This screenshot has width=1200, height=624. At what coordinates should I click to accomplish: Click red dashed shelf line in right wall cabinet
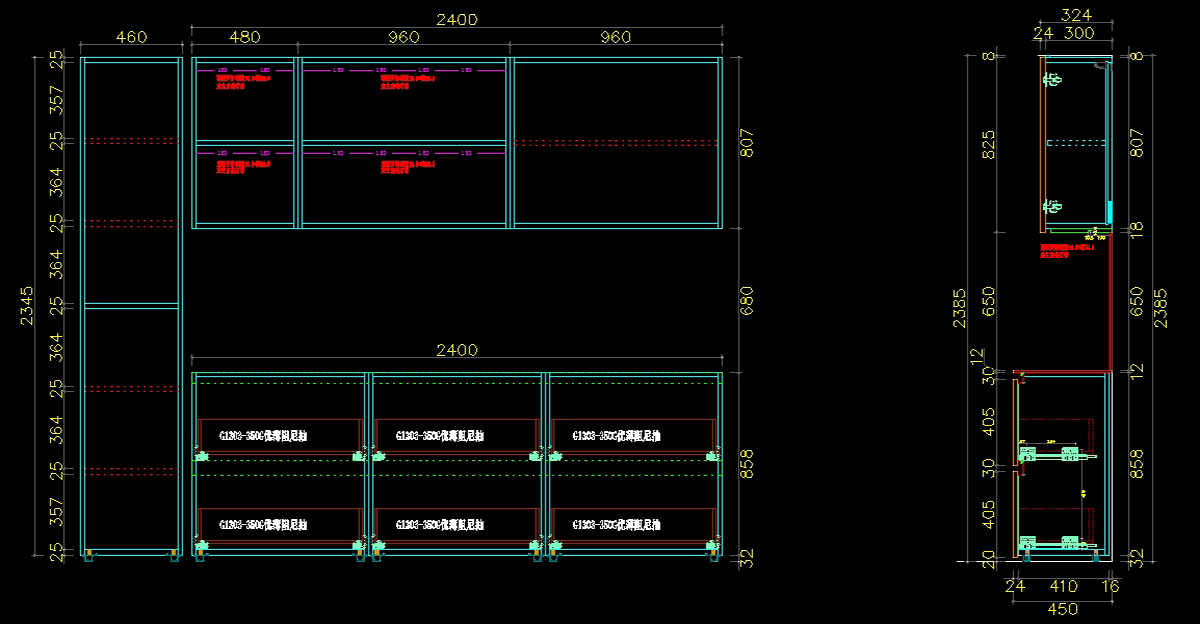click(x=616, y=143)
